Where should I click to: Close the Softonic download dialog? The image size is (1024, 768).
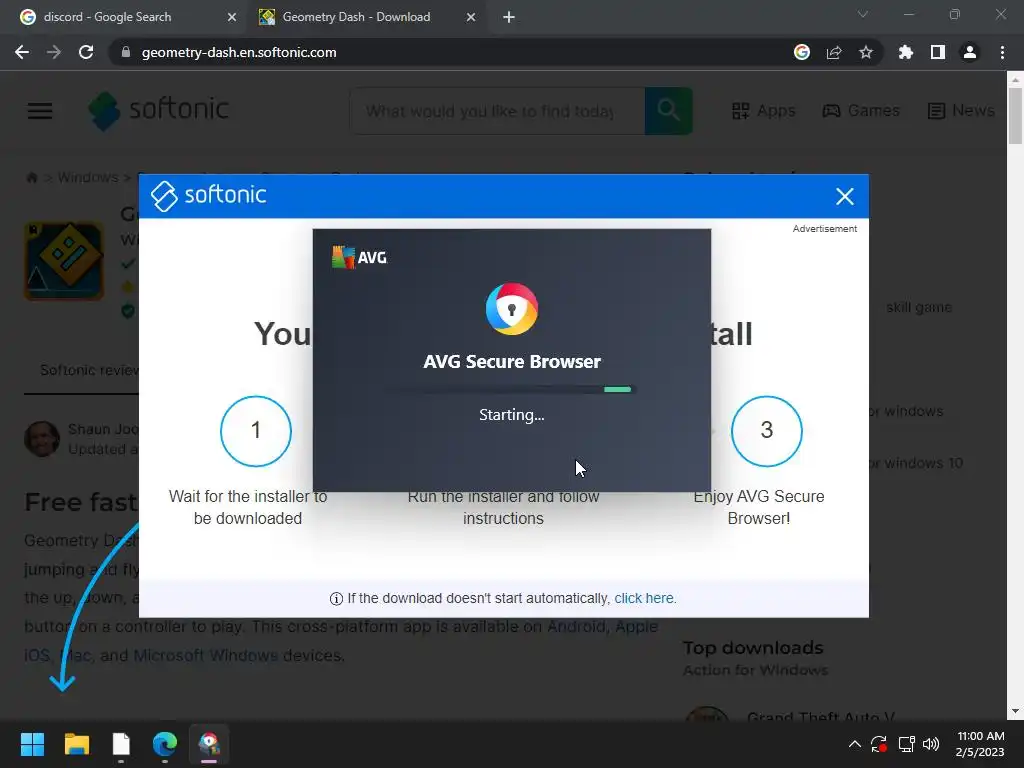[844, 197]
